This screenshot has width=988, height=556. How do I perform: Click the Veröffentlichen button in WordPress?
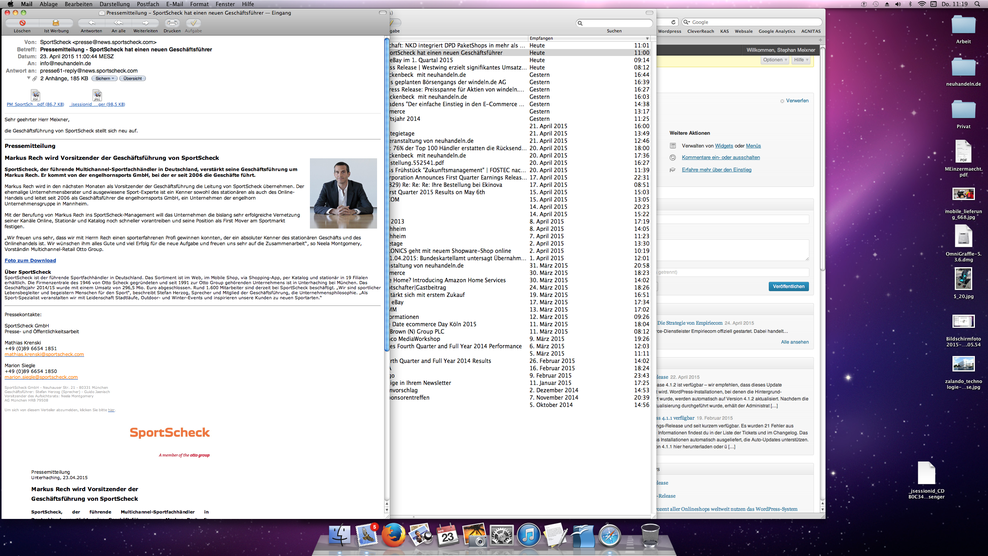pos(788,286)
